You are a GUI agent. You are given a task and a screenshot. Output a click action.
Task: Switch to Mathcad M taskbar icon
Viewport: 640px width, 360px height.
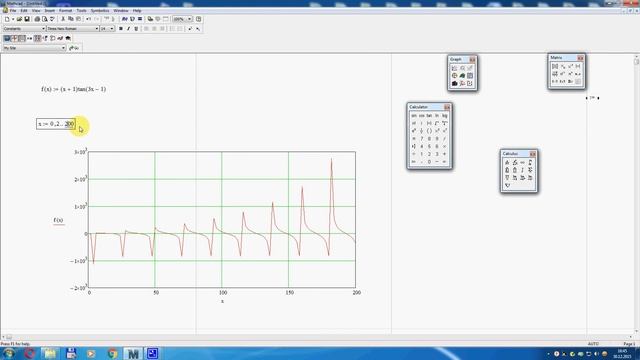[x=132, y=353]
